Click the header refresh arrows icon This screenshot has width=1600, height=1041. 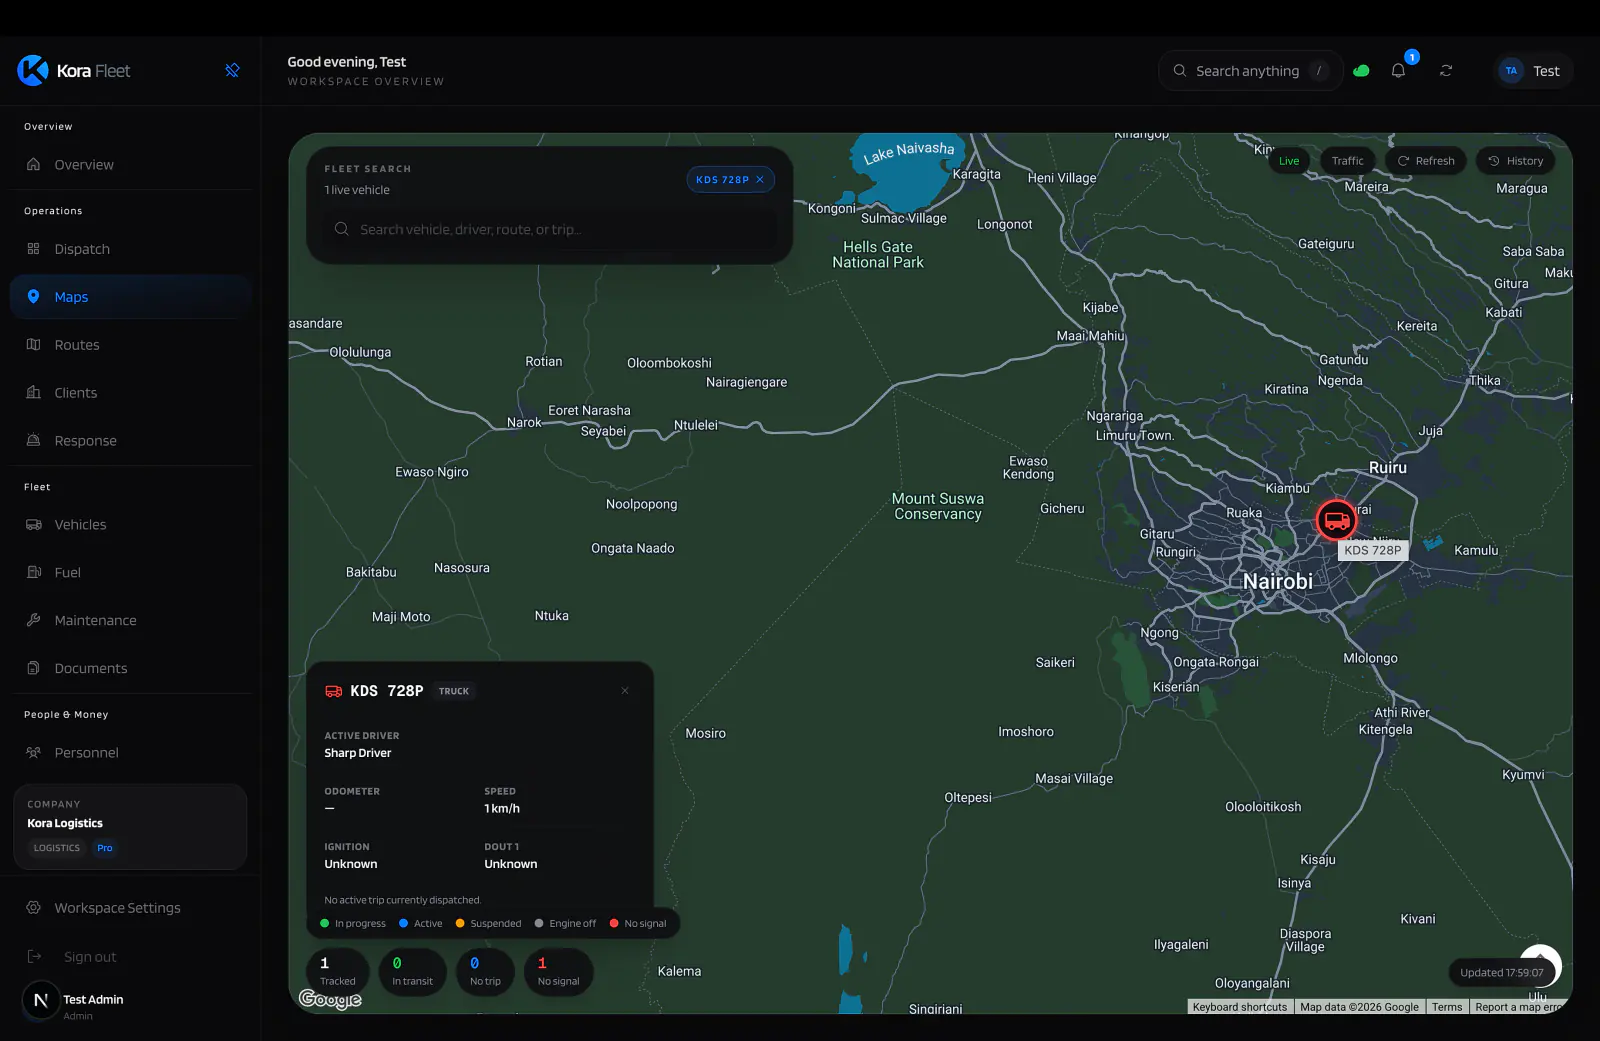(x=1446, y=71)
